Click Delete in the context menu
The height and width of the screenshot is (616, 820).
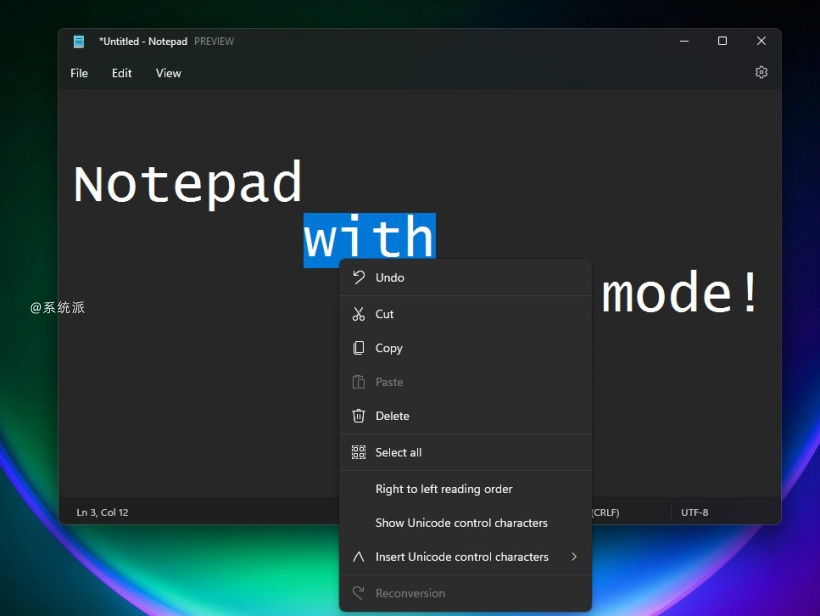(394, 415)
